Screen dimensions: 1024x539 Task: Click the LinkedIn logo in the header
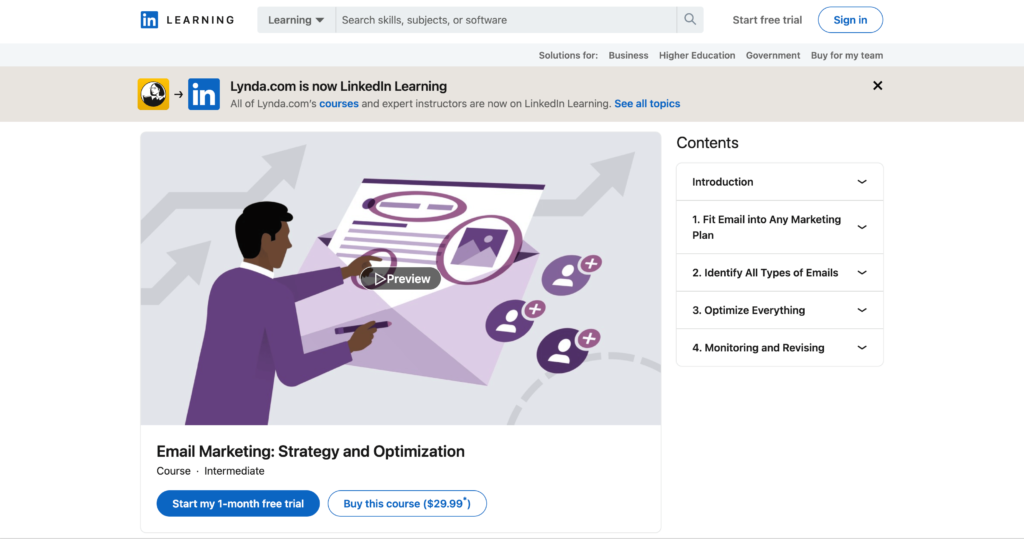(x=149, y=20)
